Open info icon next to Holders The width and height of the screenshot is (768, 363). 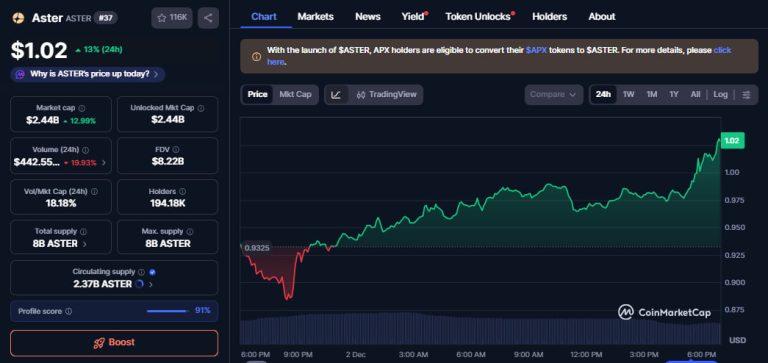coord(183,192)
